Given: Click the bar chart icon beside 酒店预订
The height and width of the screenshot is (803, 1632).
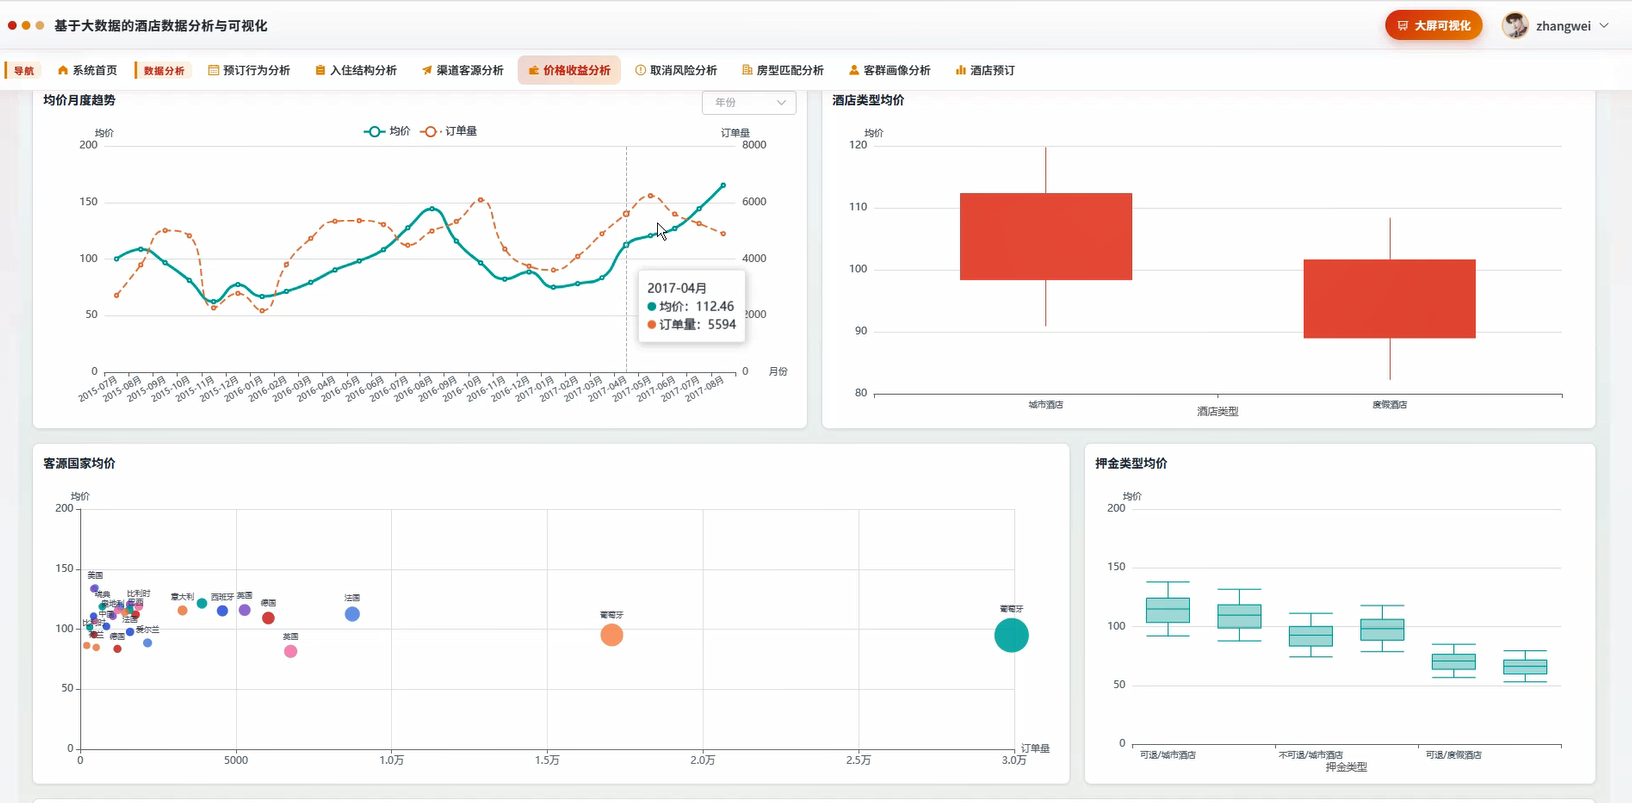Looking at the screenshot, I should pyautogui.click(x=961, y=70).
